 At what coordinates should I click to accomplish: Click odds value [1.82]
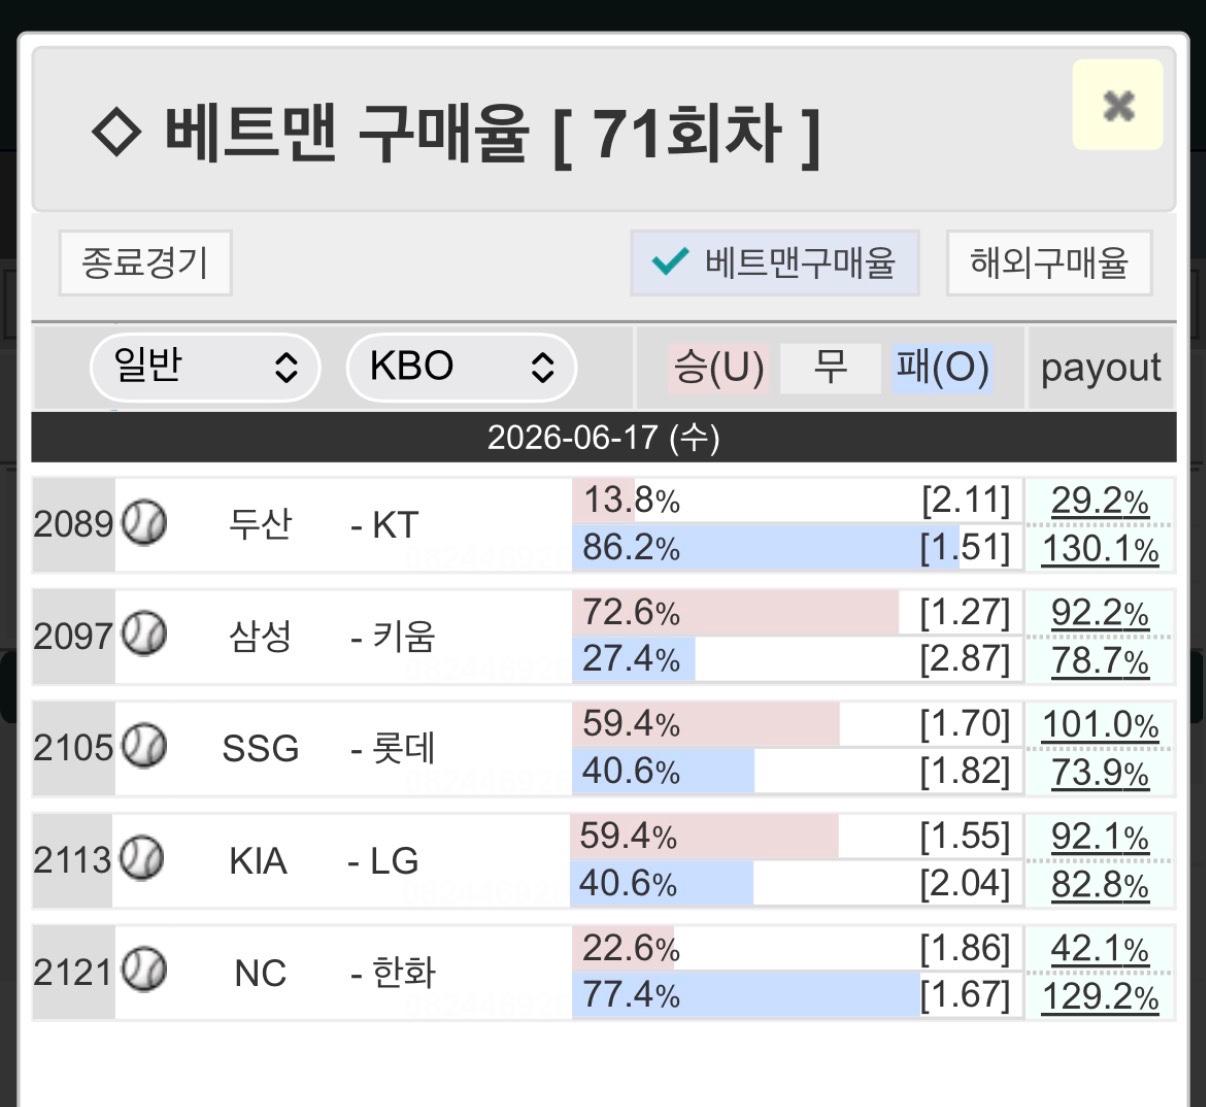[x=965, y=772]
